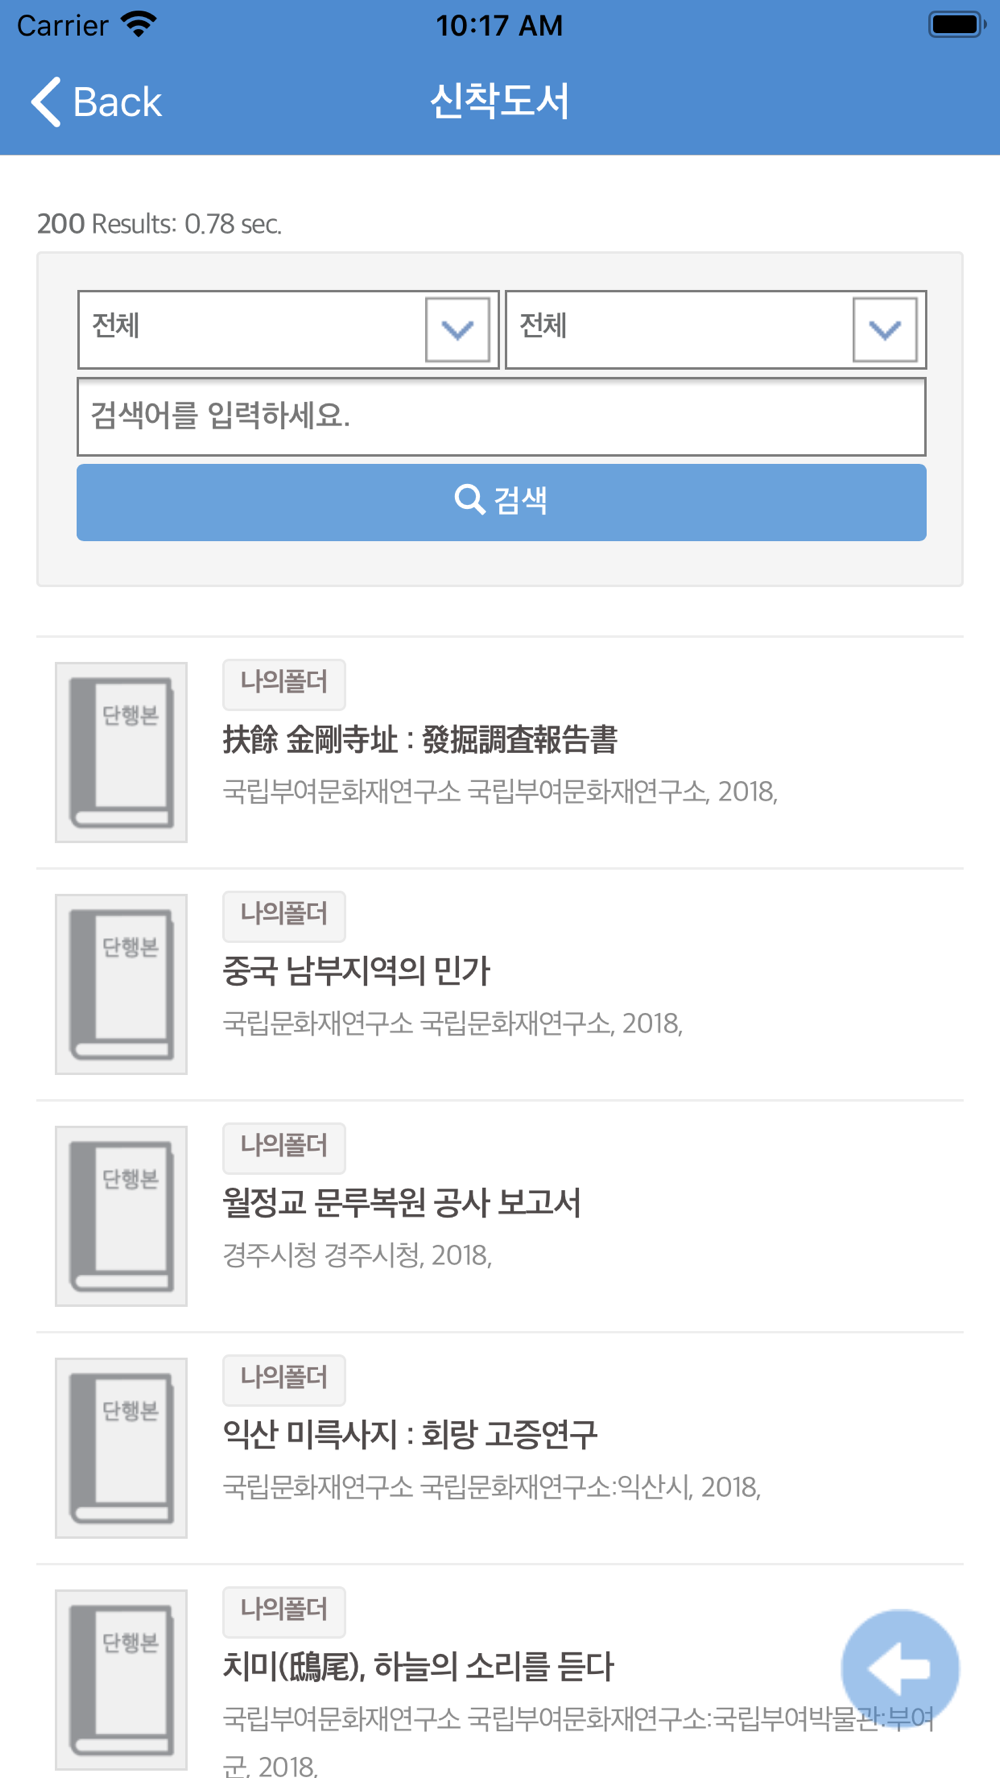Image resolution: width=1000 pixels, height=1778 pixels.
Task: Click 나의폴더 for 월정교 문루복원 공사 보고서
Action: pos(284,1147)
